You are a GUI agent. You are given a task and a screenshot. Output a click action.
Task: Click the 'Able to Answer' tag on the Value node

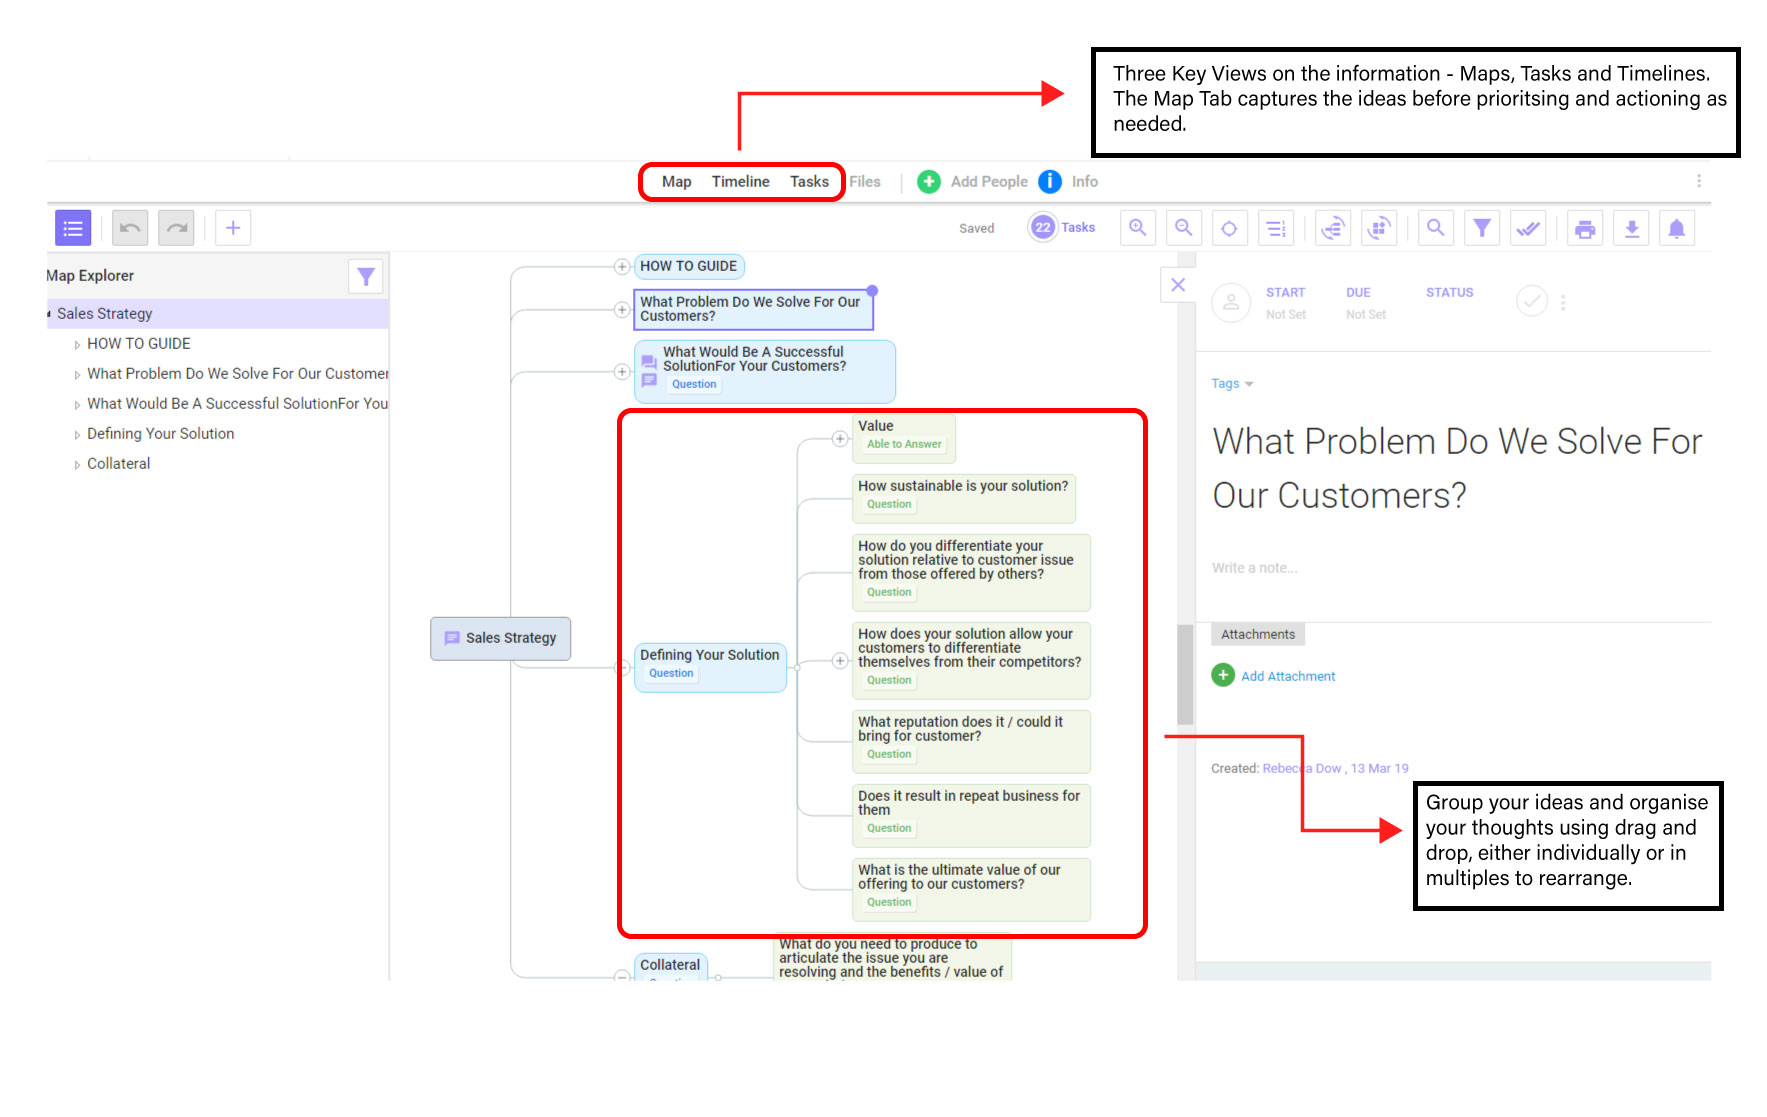point(904,444)
